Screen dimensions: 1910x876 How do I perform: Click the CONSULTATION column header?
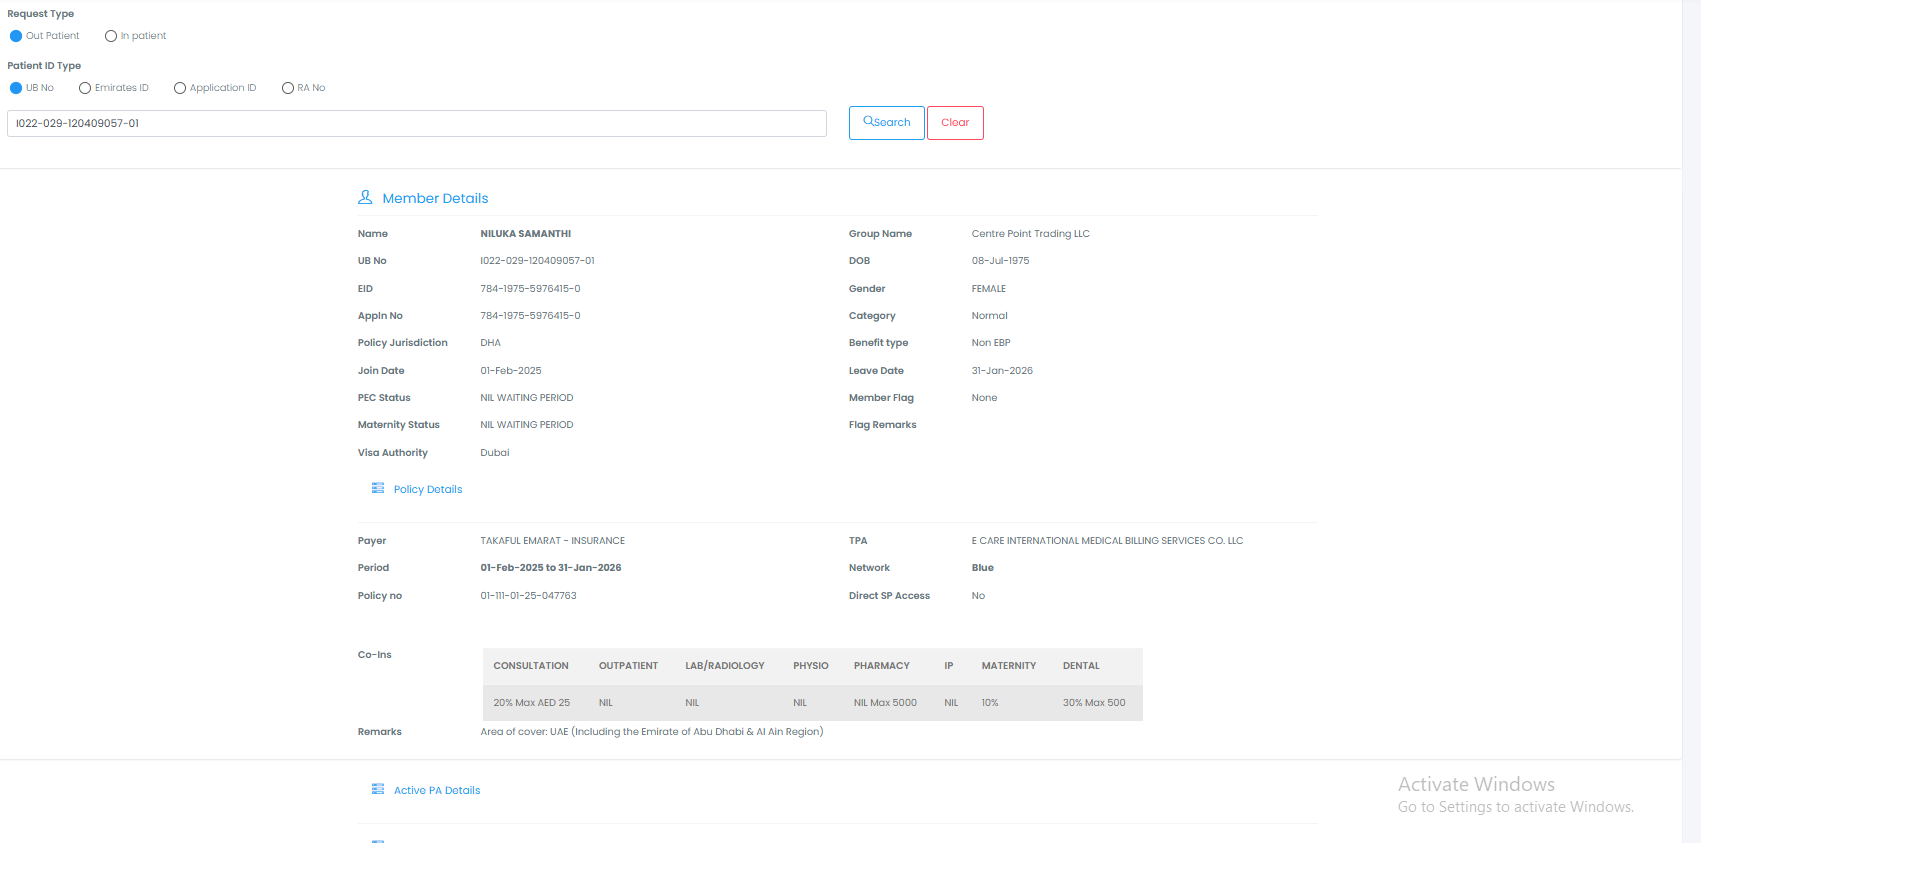pos(530,666)
